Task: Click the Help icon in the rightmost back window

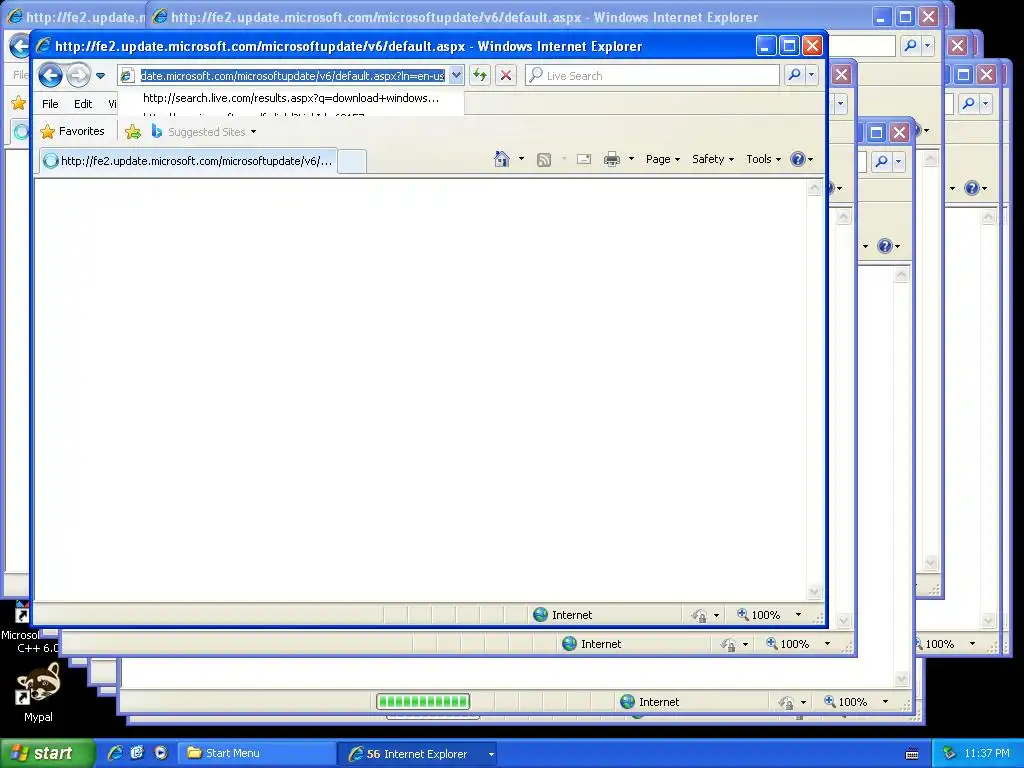Action: 972,188
